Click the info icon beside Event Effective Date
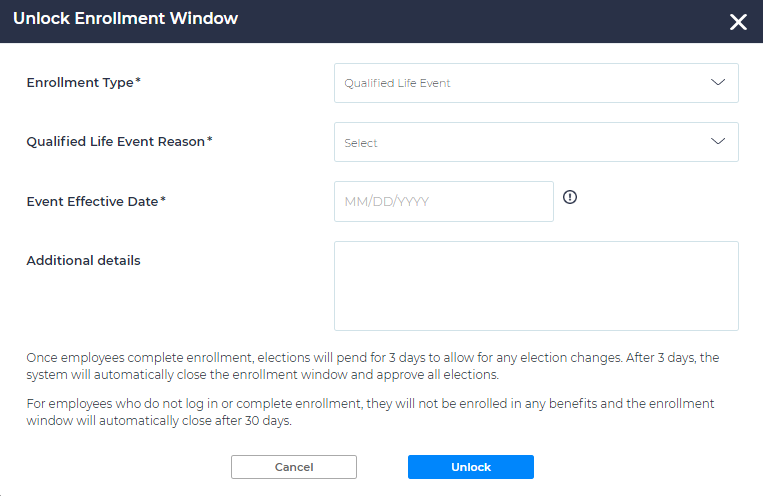The image size is (763, 496). coord(570,198)
